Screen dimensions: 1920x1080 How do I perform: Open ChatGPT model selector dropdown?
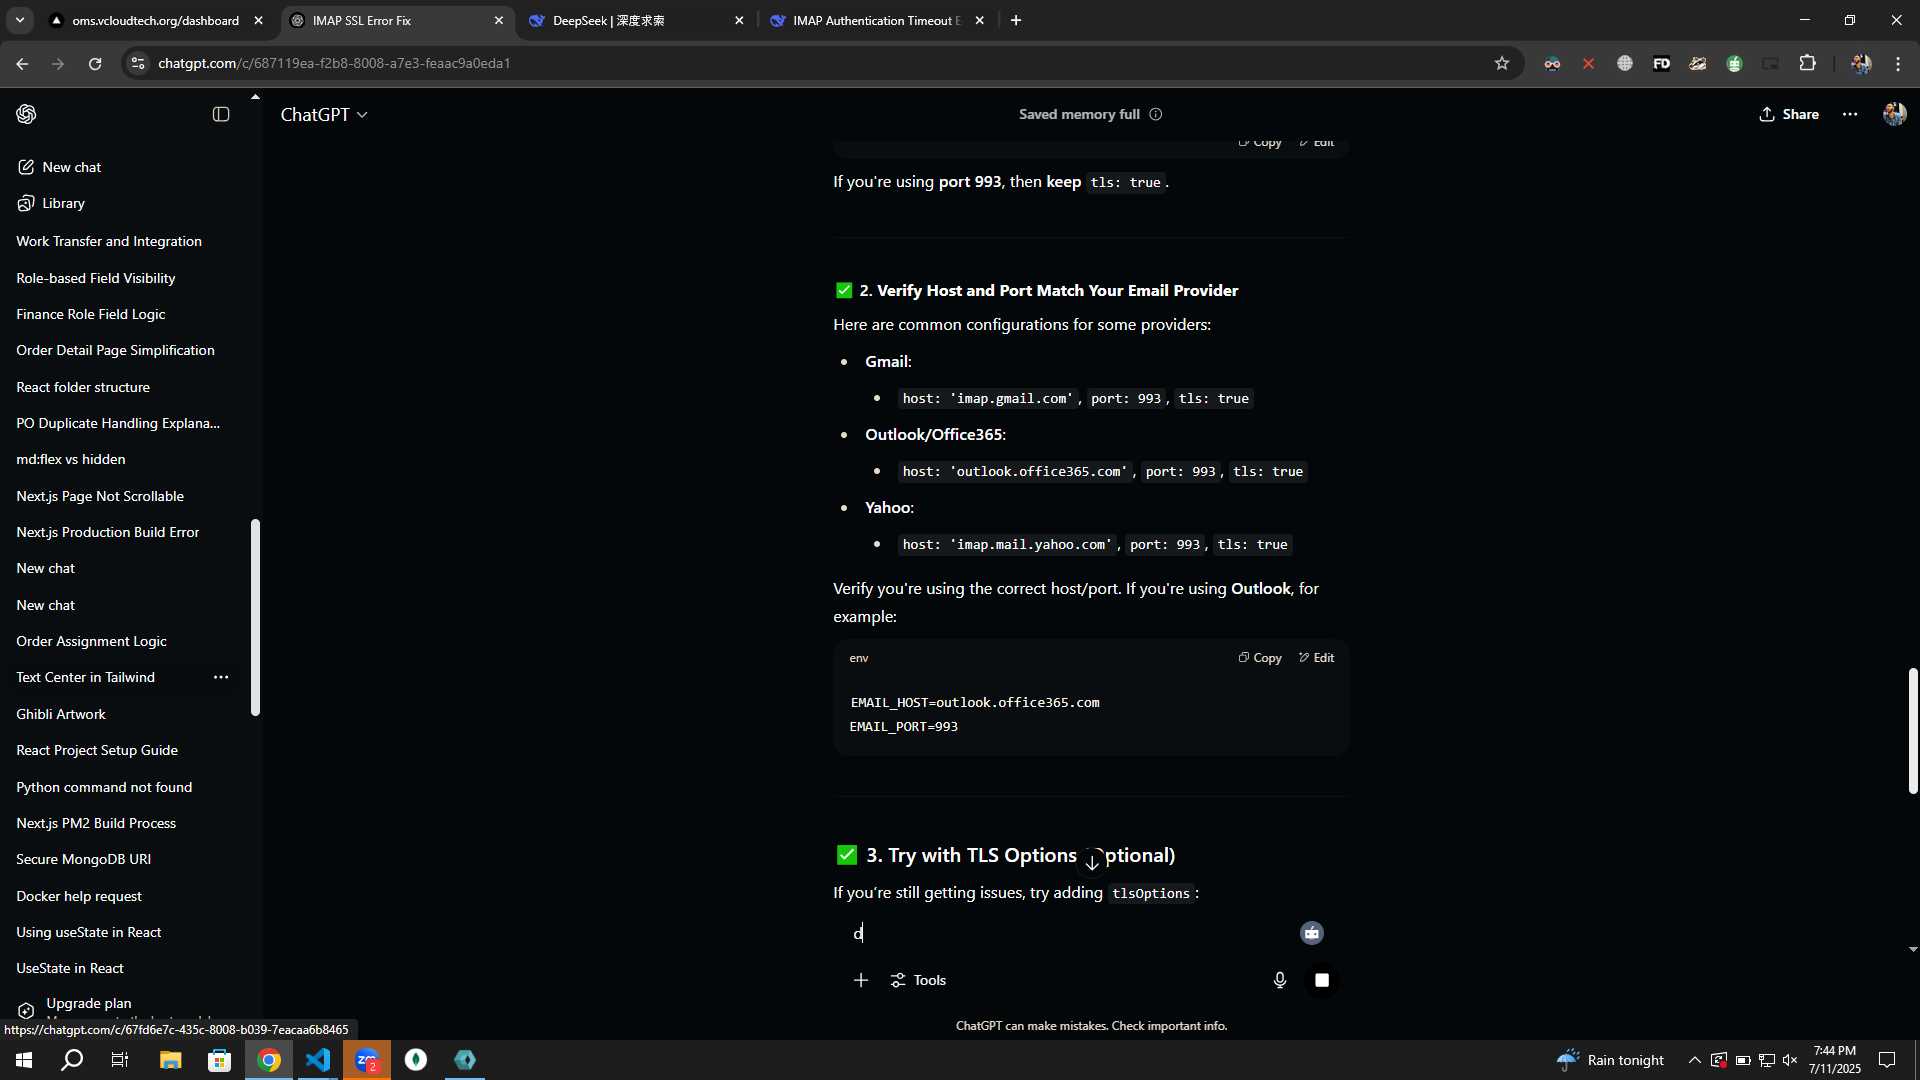[x=324, y=115]
